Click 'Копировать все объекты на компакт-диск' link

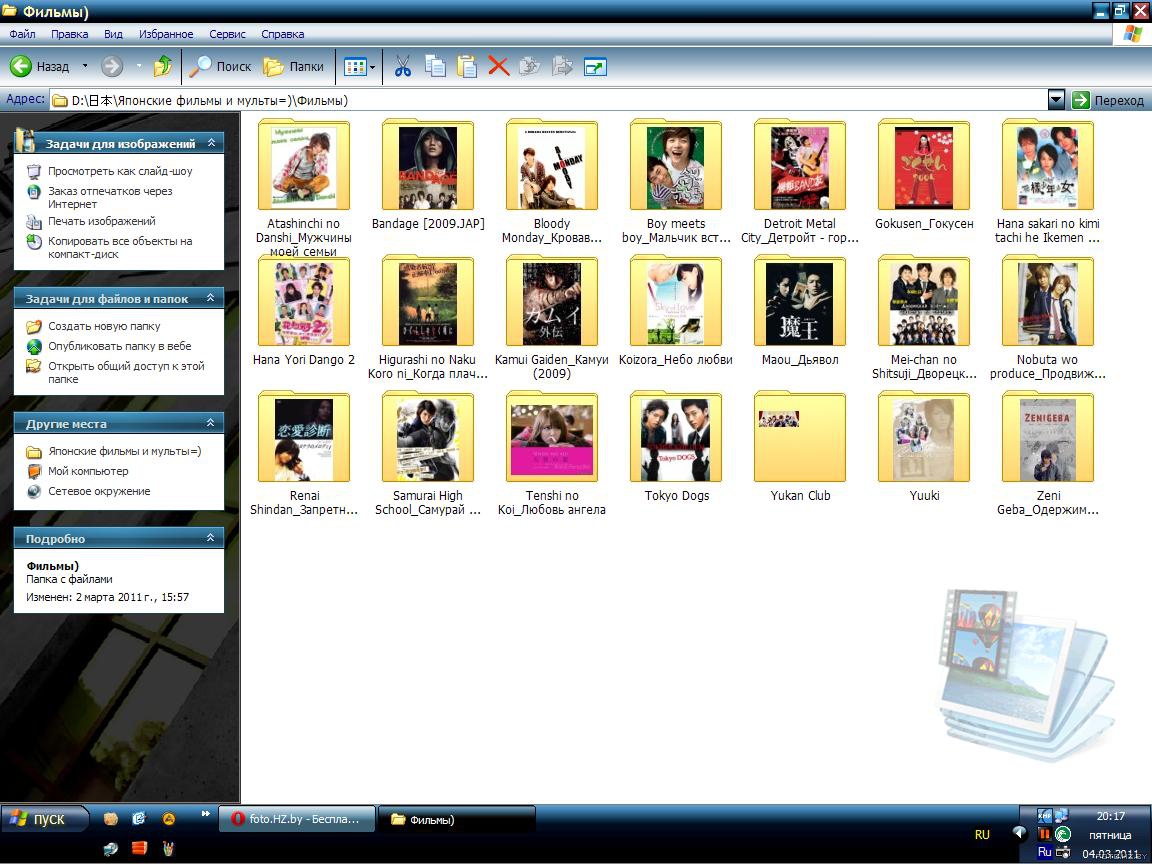120,248
